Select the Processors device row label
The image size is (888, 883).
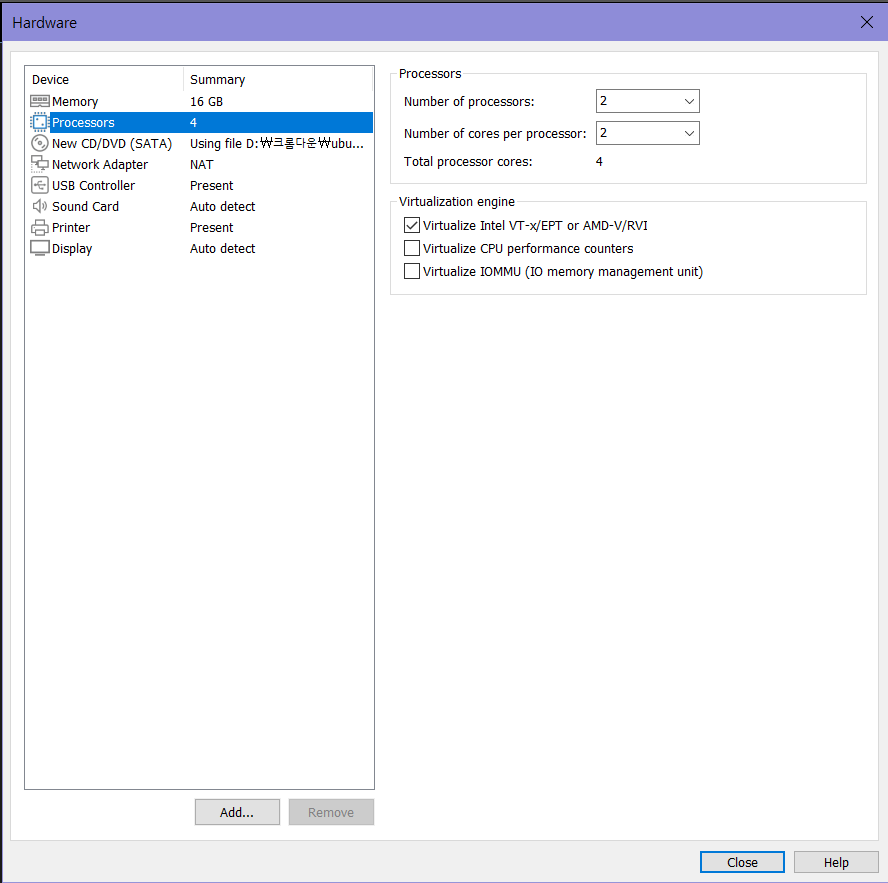(83, 122)
